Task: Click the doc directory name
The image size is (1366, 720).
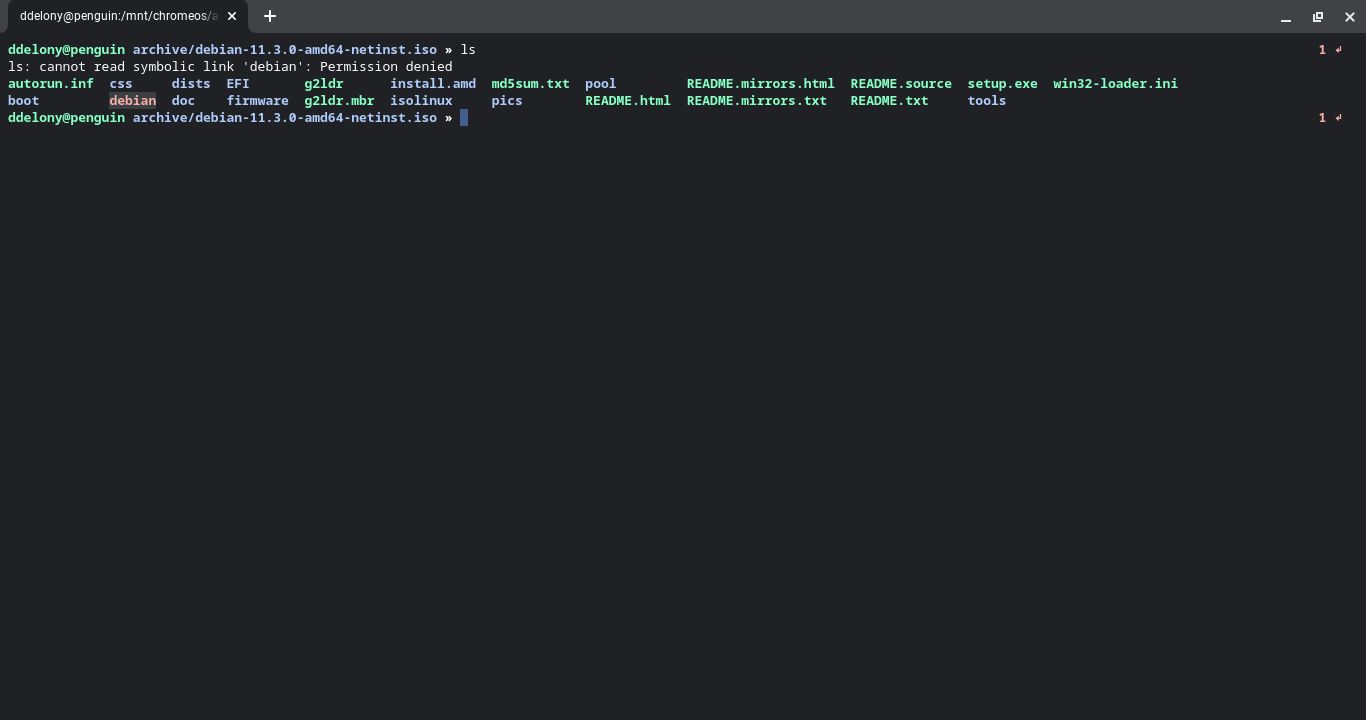Action: click(x=183, y=101)
